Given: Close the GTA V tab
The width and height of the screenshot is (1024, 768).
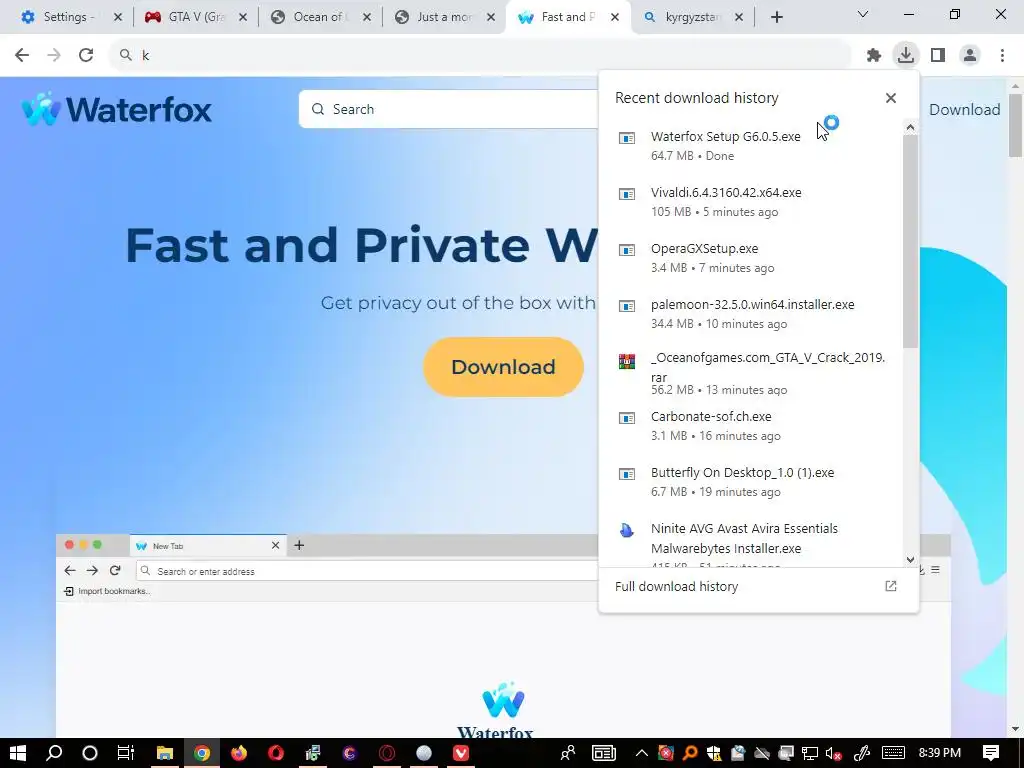Looking at the screenshot, I should click(x=242, y=17).
